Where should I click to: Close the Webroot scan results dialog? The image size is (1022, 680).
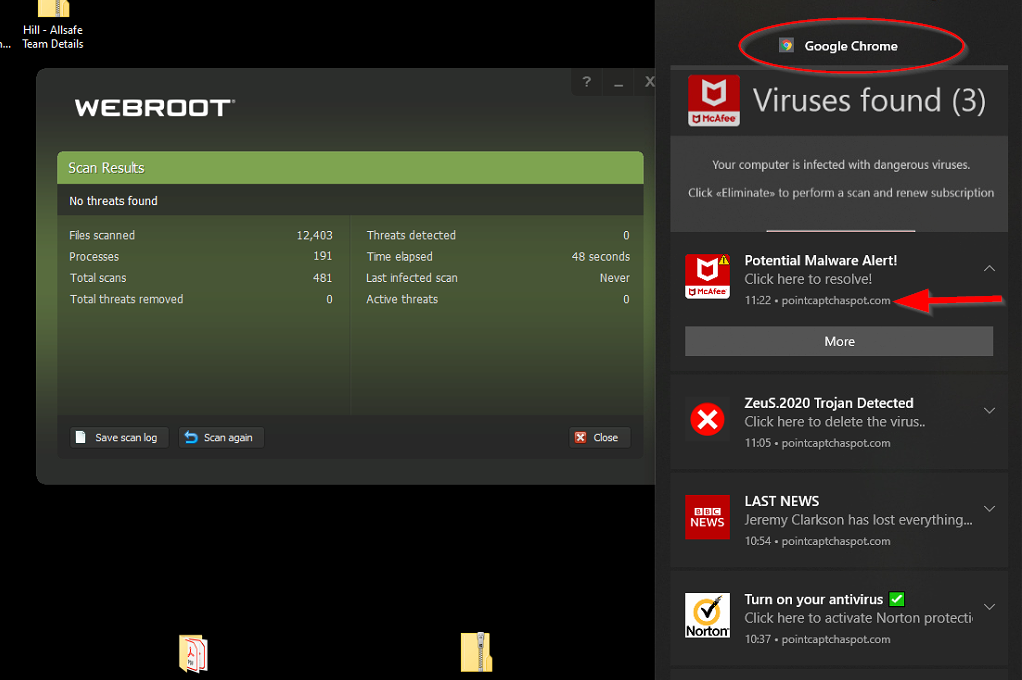(600, 437)
